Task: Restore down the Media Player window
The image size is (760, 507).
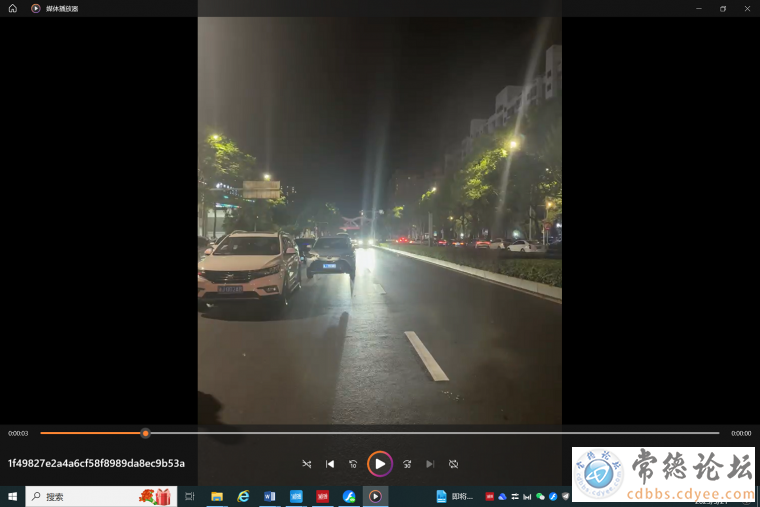Action: 723,8
